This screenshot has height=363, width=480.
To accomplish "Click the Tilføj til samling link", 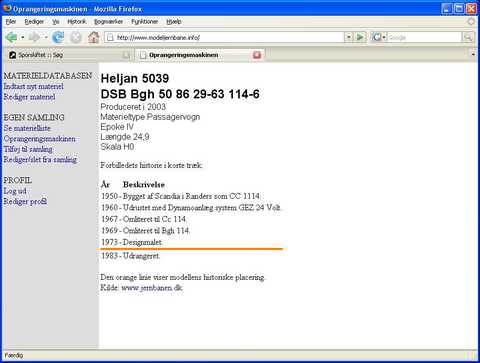I will pos(28,149).
